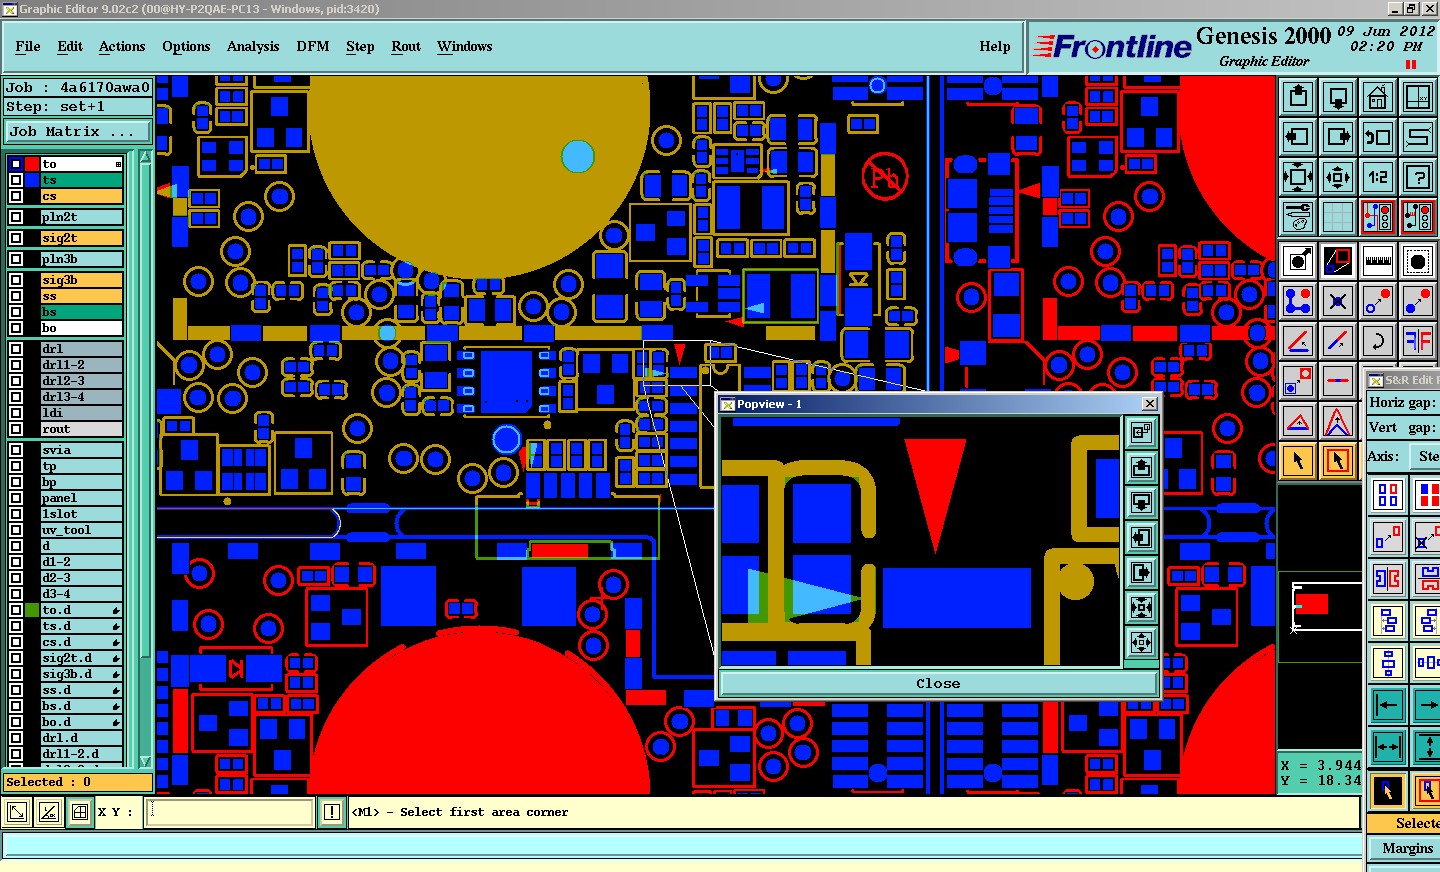Click the red color swatch of 'to' layer
This screenshot has width=1440, height=872.
point(32,164)
